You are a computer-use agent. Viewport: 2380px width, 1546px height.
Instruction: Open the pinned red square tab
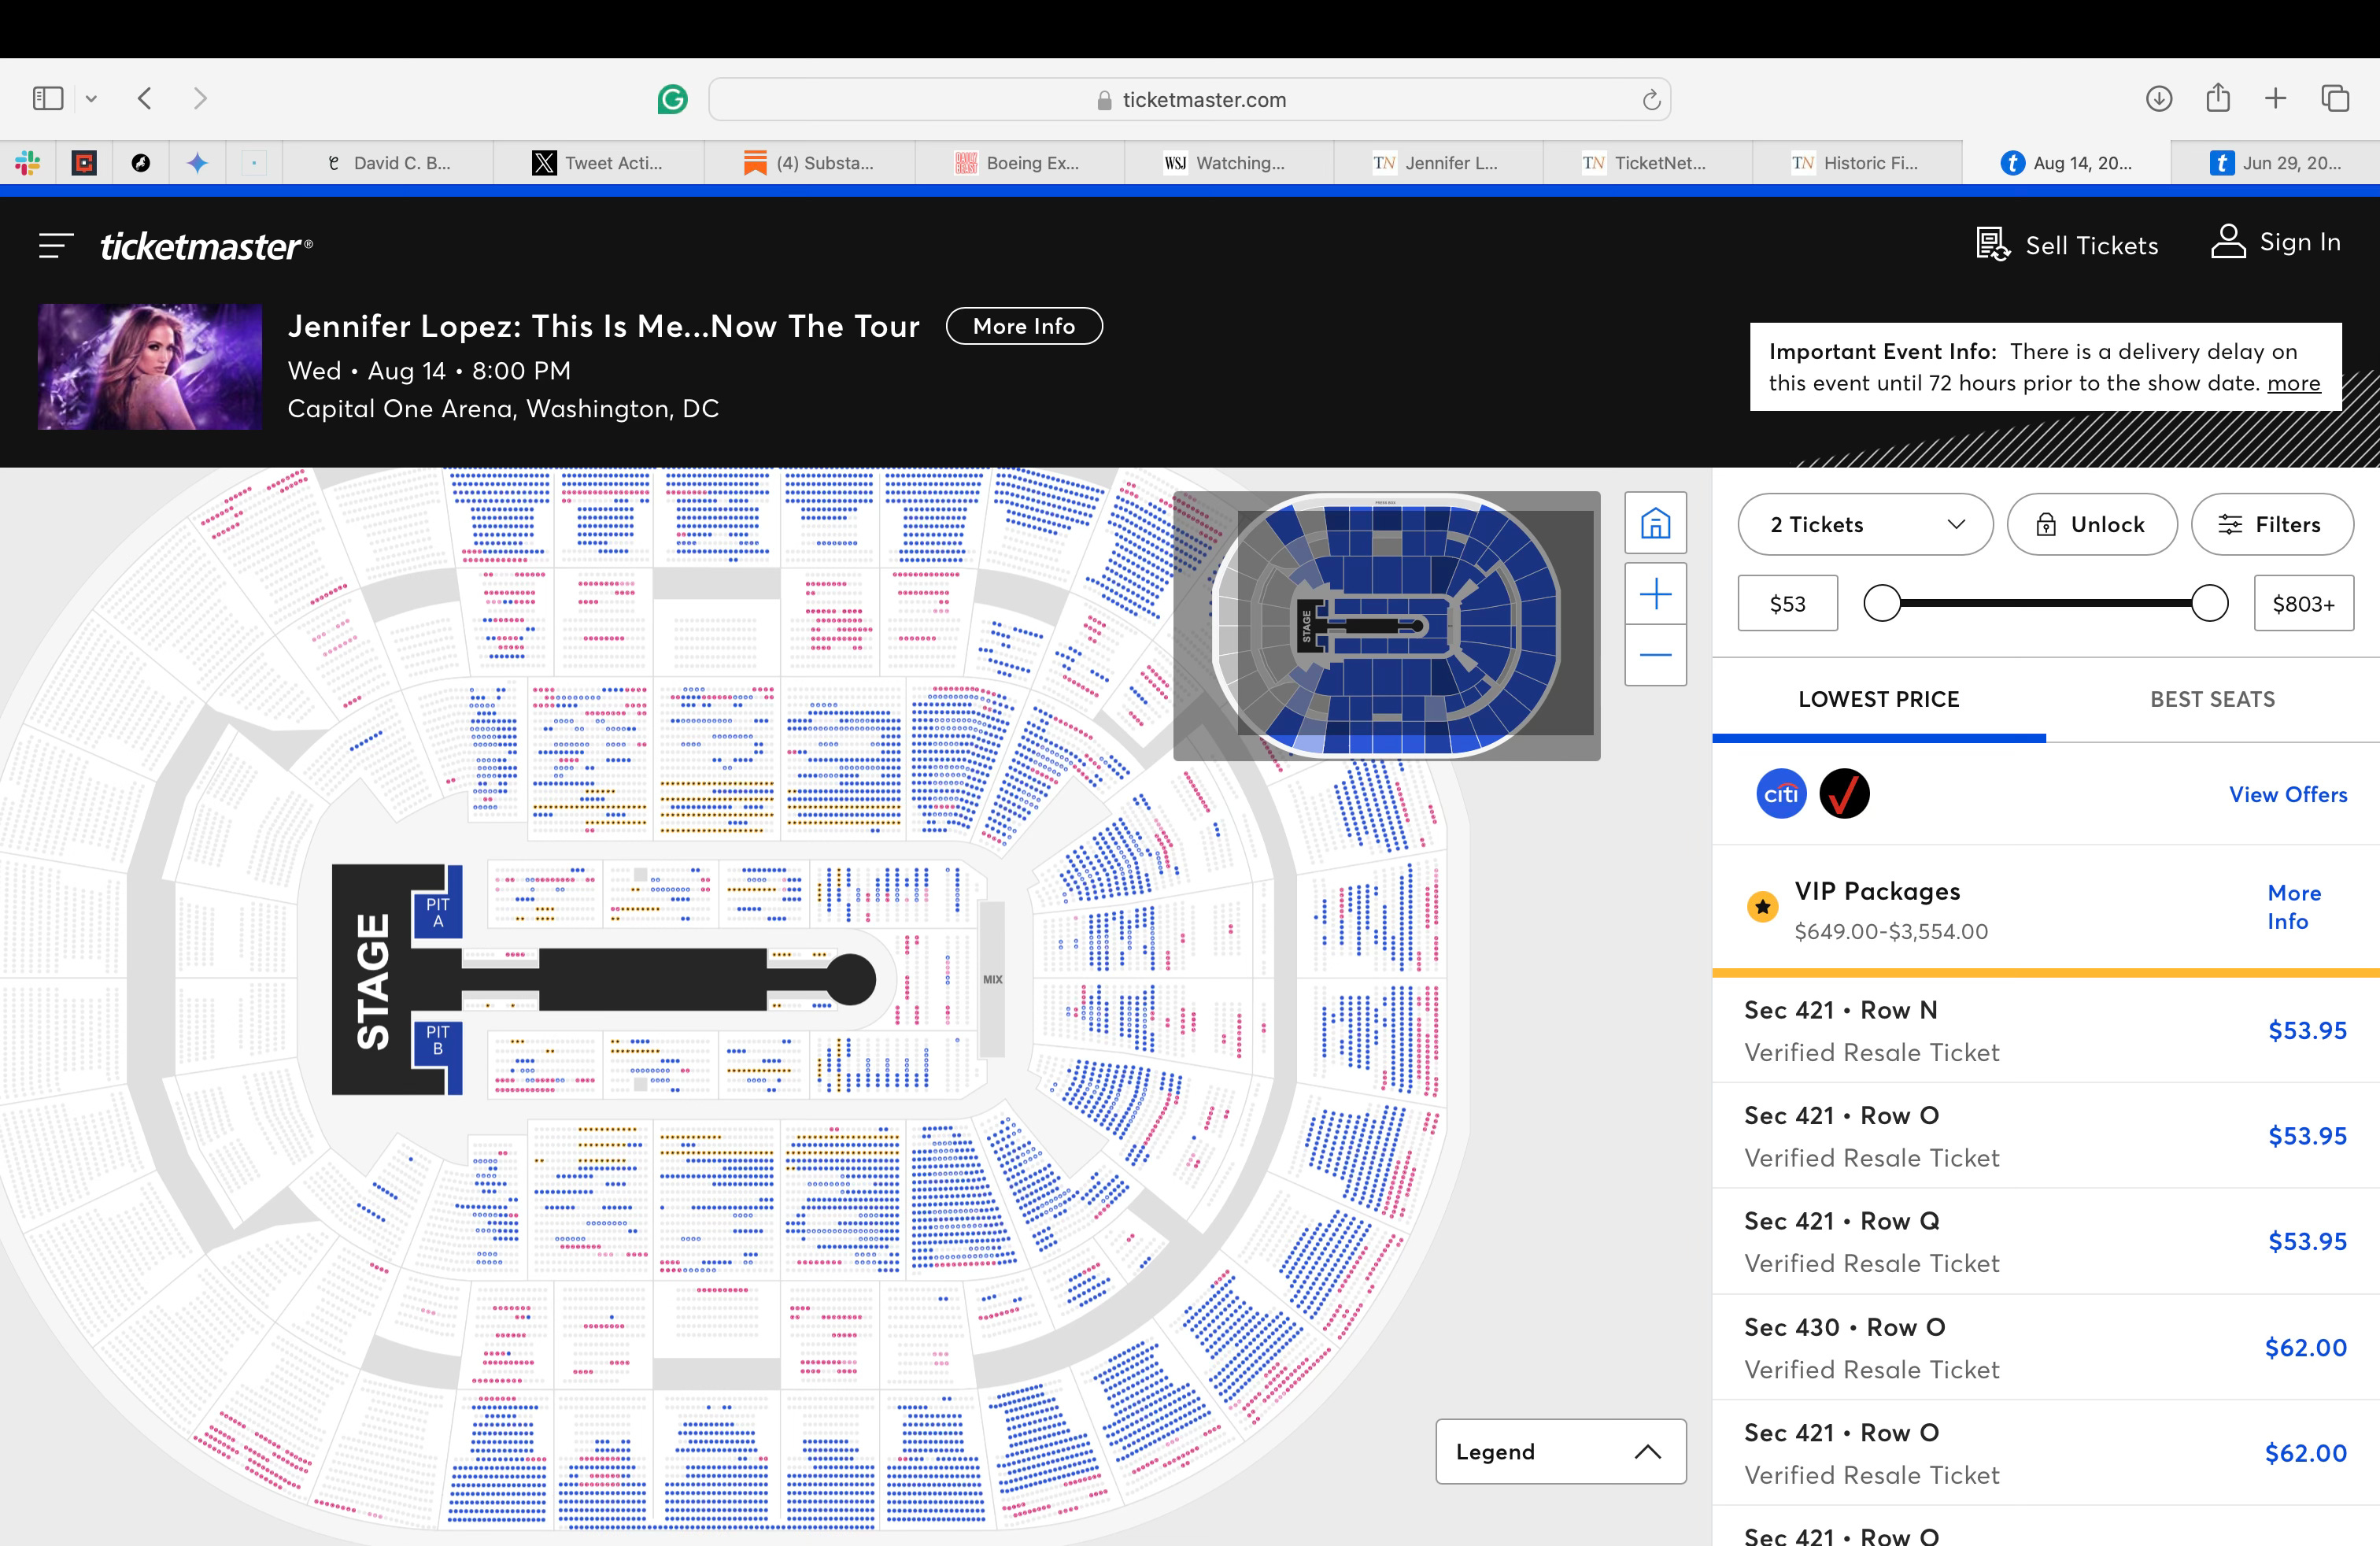coord(85,163)
